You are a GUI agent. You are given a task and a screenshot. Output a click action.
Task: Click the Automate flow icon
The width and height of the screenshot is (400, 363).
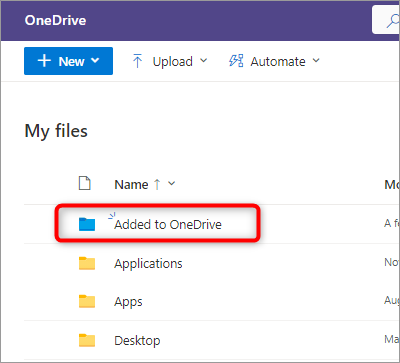[x=236, y=61]
